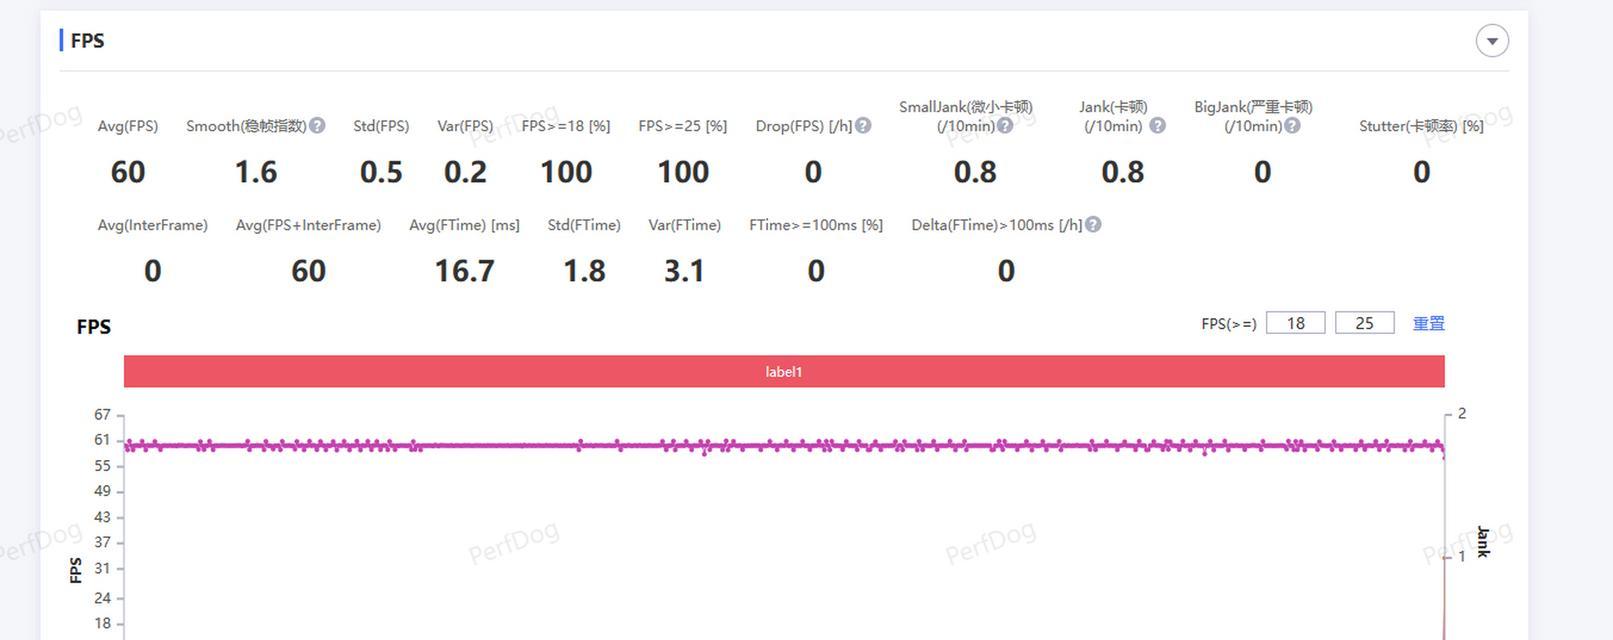Select the red label1 bar

pyautogui.click(x=784, y=371)
